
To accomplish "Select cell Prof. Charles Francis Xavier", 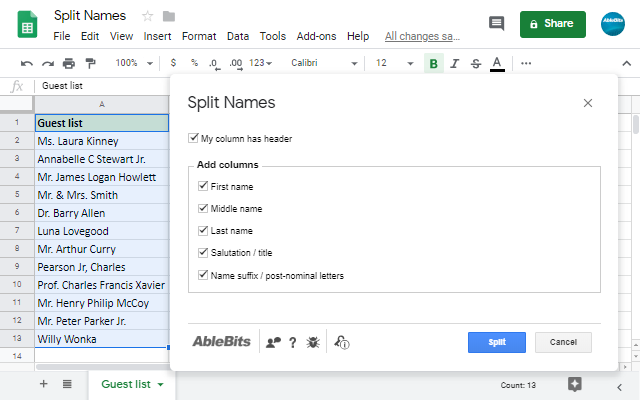I will 102,285.
